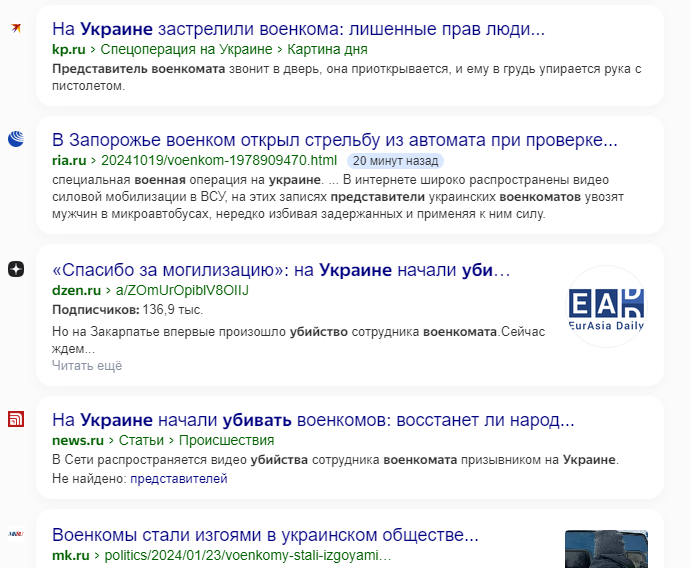This screenshot has width=691, height=568.
Task: Click the mk.ru favicon
Action: pyautogui.click(x=16, y=534)
